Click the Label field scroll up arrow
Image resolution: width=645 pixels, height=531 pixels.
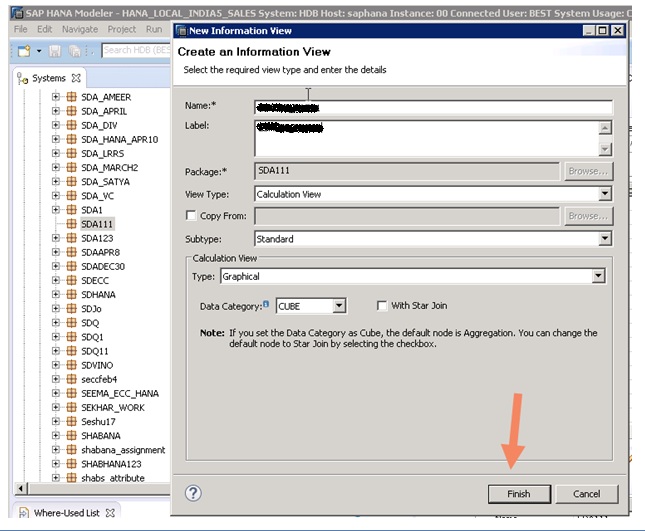point(605,128)
